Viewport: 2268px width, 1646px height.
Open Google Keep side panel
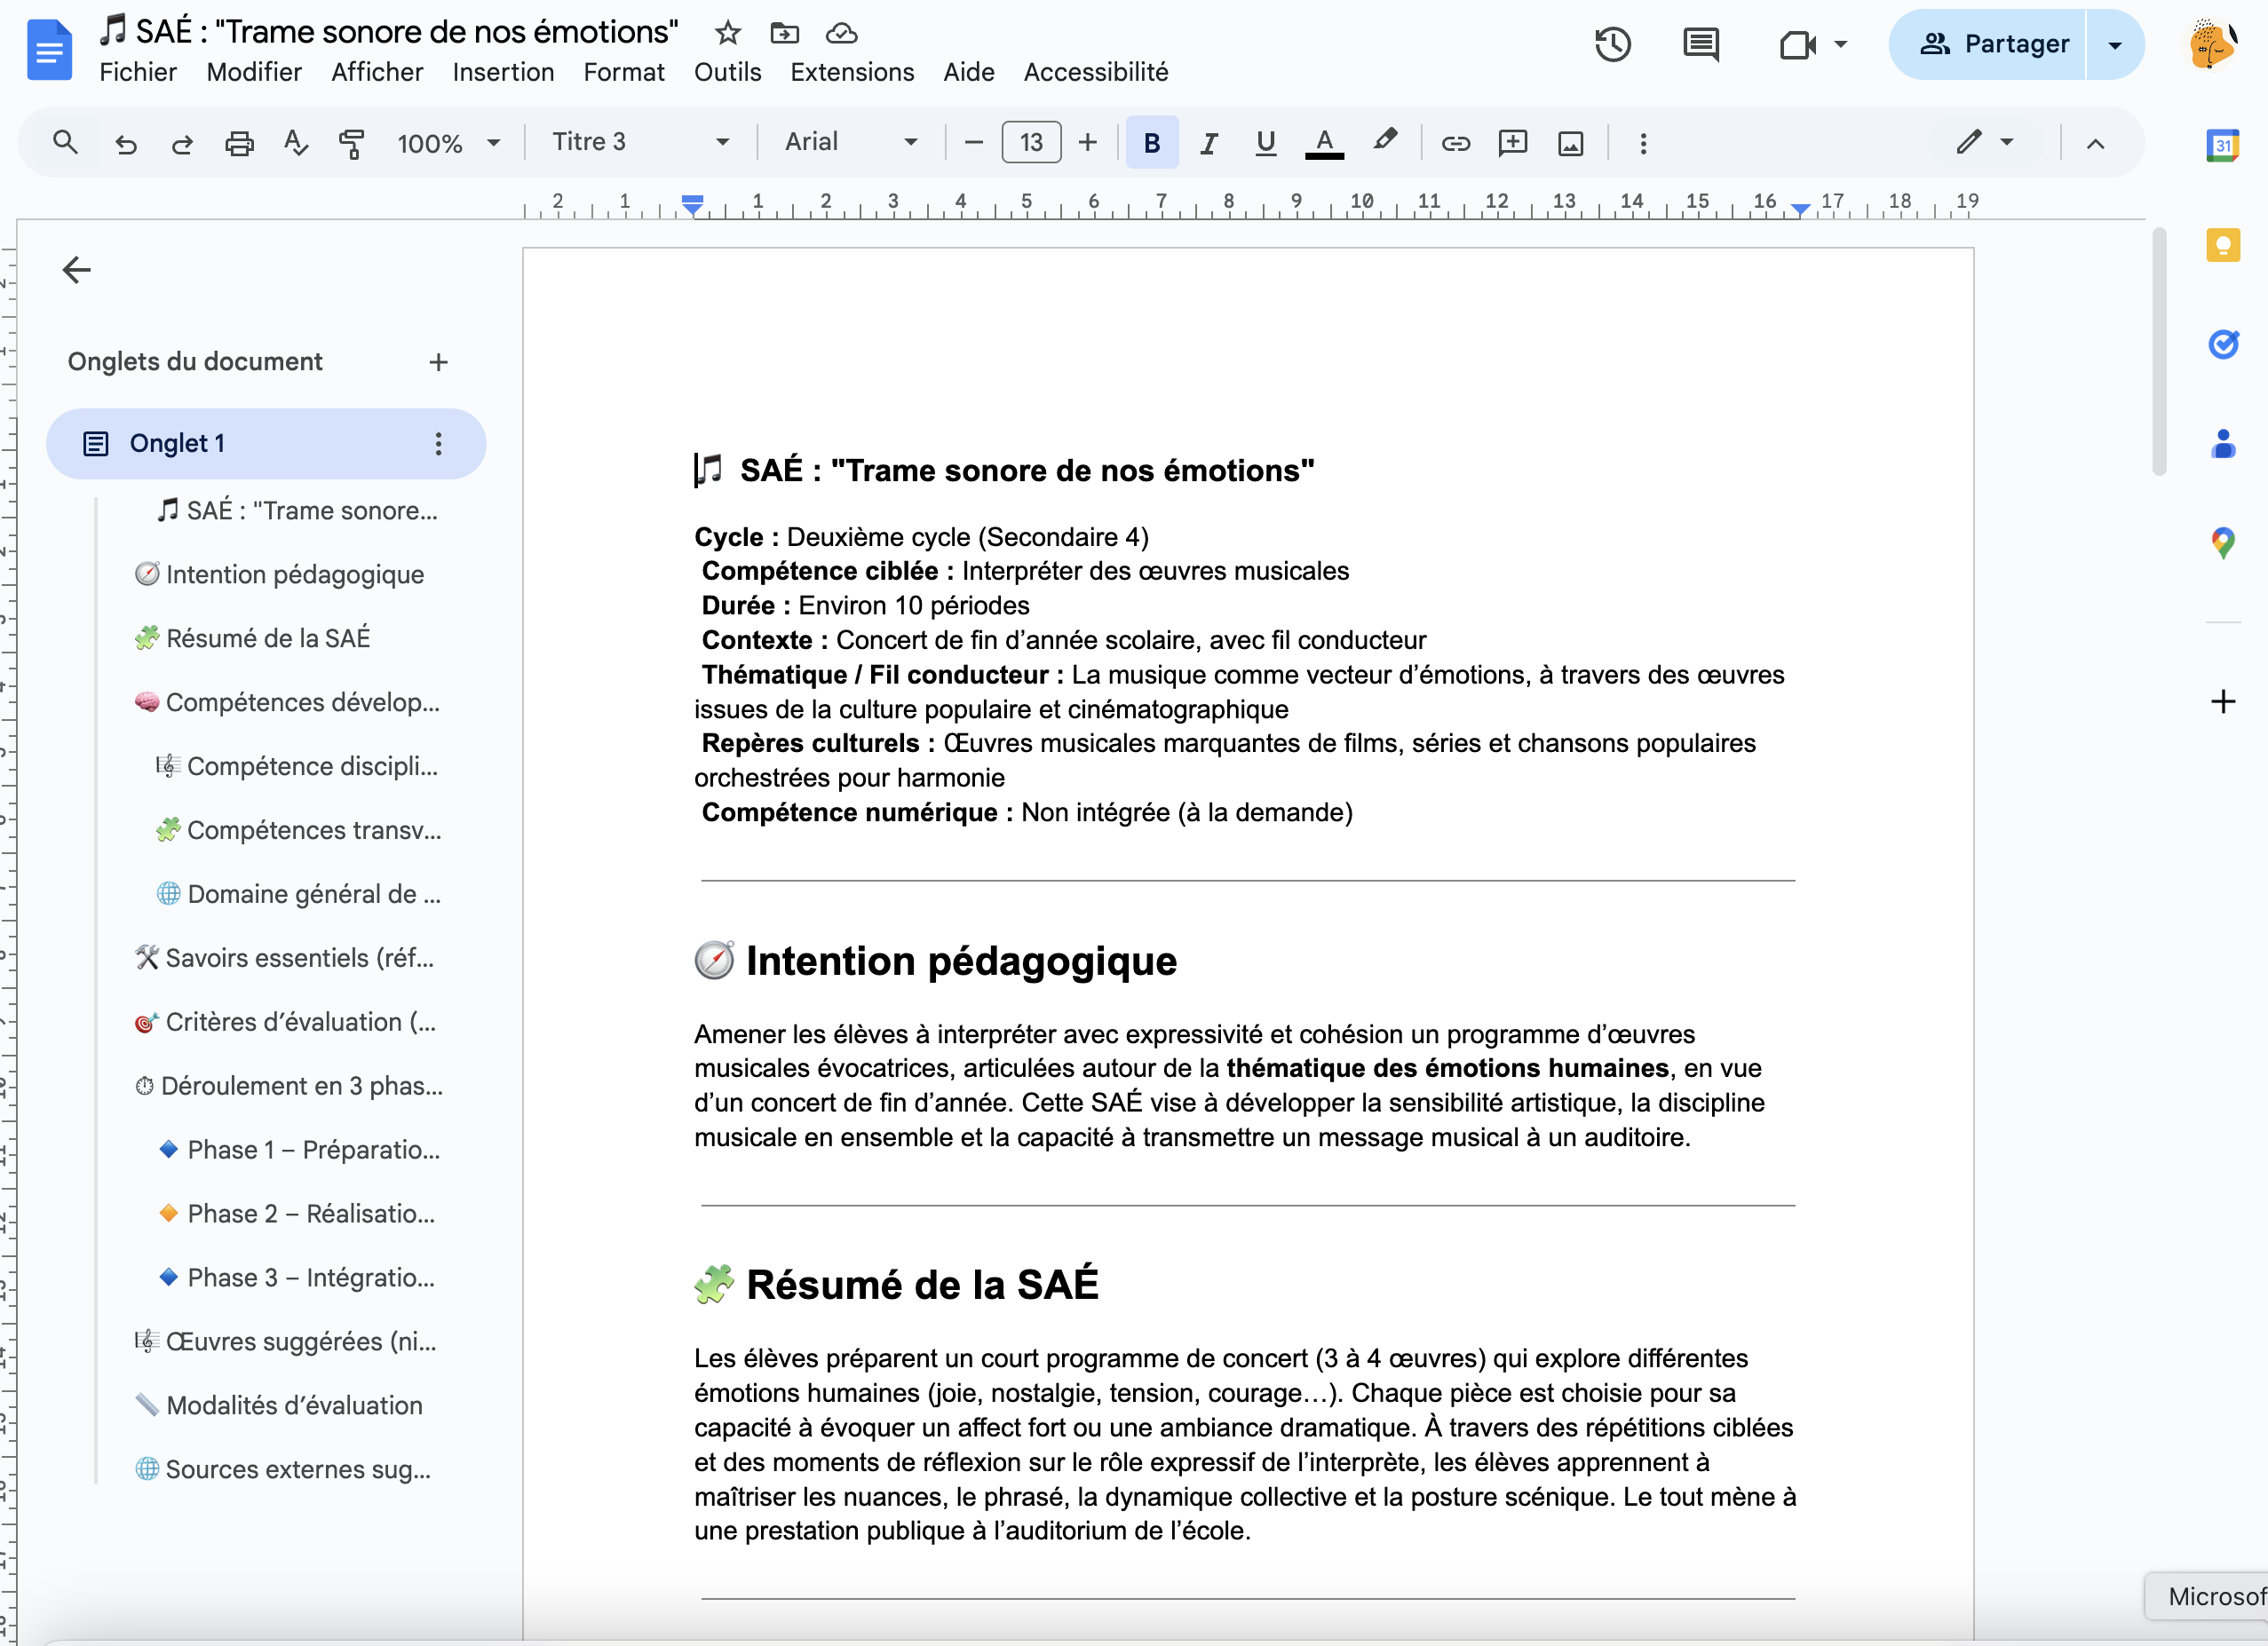[2223, 245]
